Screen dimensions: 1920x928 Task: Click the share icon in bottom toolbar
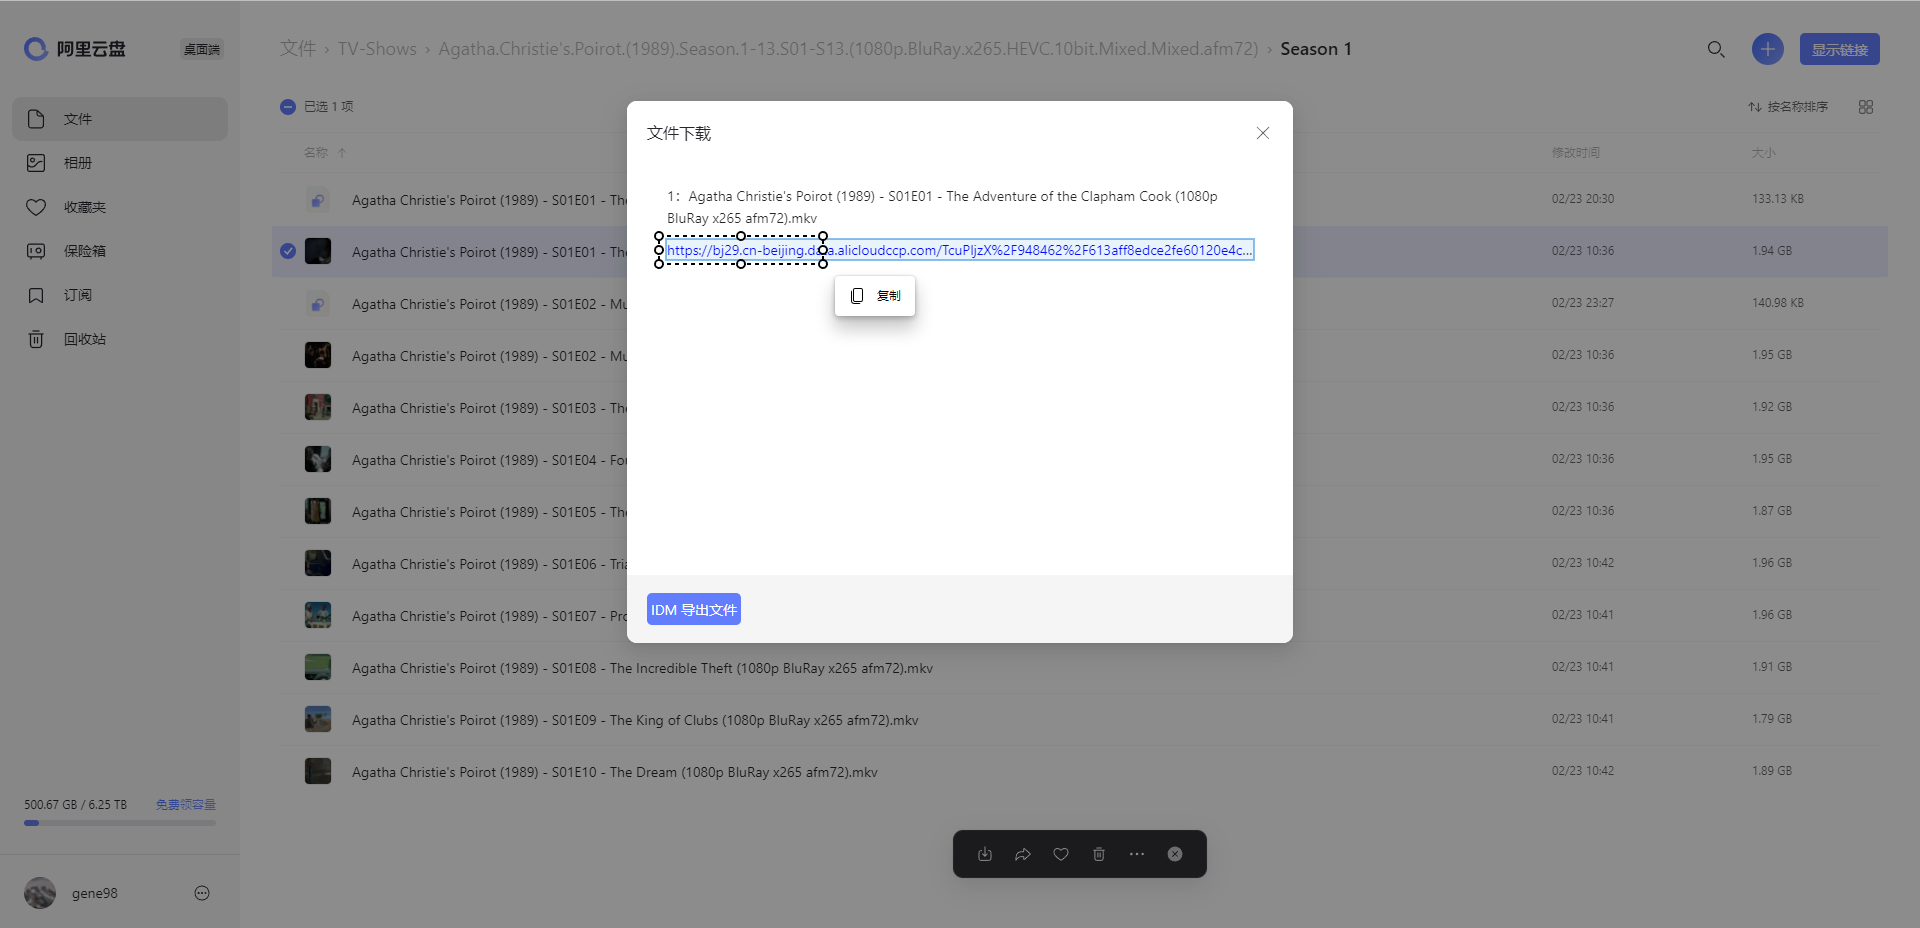tap(1023, 854)
